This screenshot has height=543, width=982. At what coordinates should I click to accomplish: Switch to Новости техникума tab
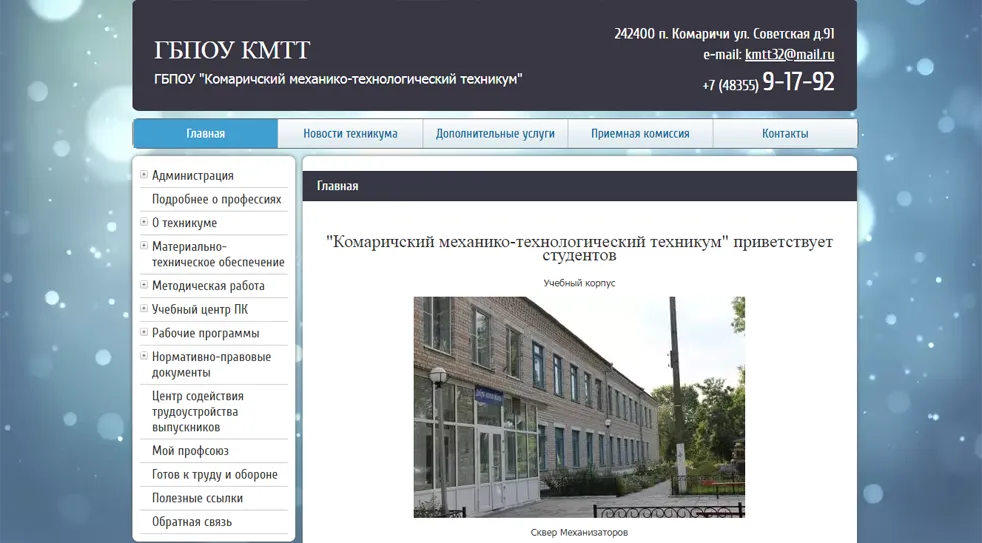(350, 133)
